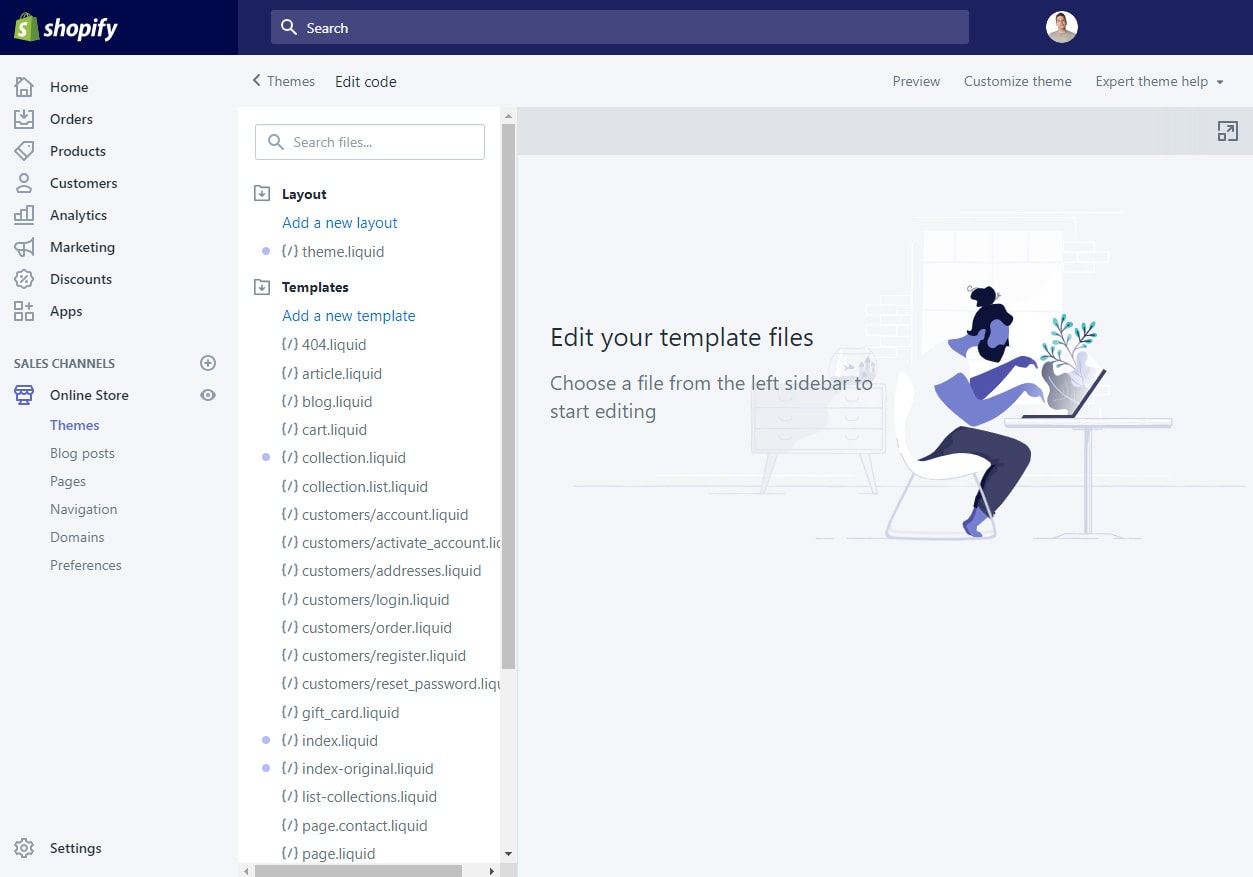This screenshot has height=877, width=1253.
Task: Collapse the Templates folder section
Action: point(262,287)
